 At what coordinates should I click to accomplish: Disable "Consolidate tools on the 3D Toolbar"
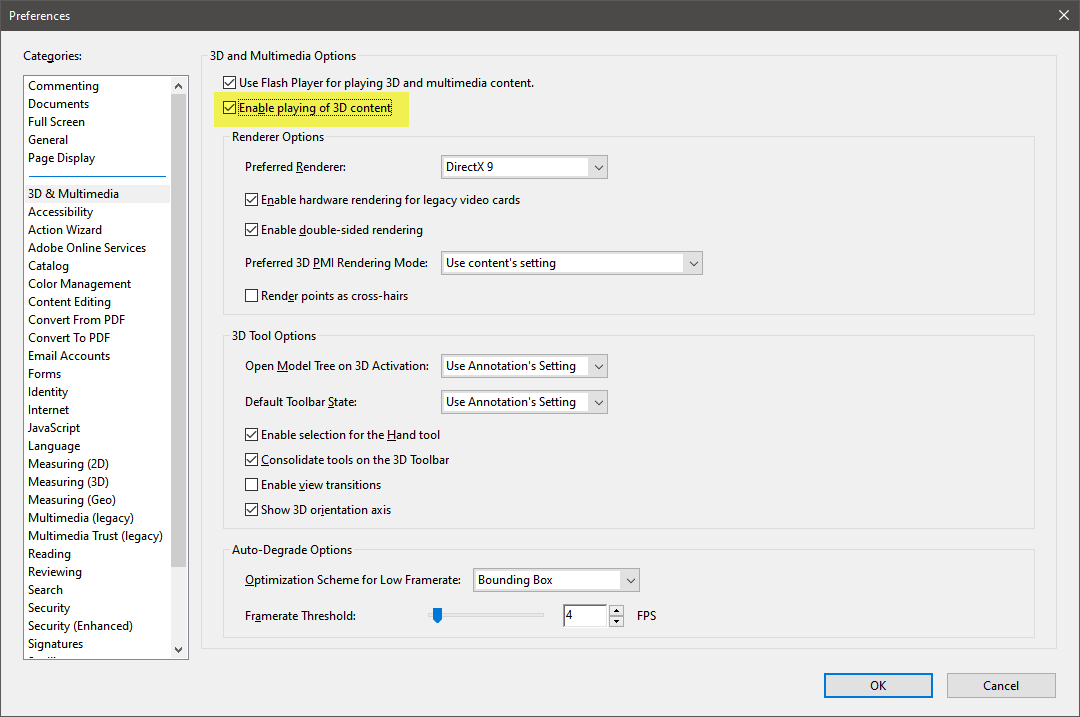point(251,459)
